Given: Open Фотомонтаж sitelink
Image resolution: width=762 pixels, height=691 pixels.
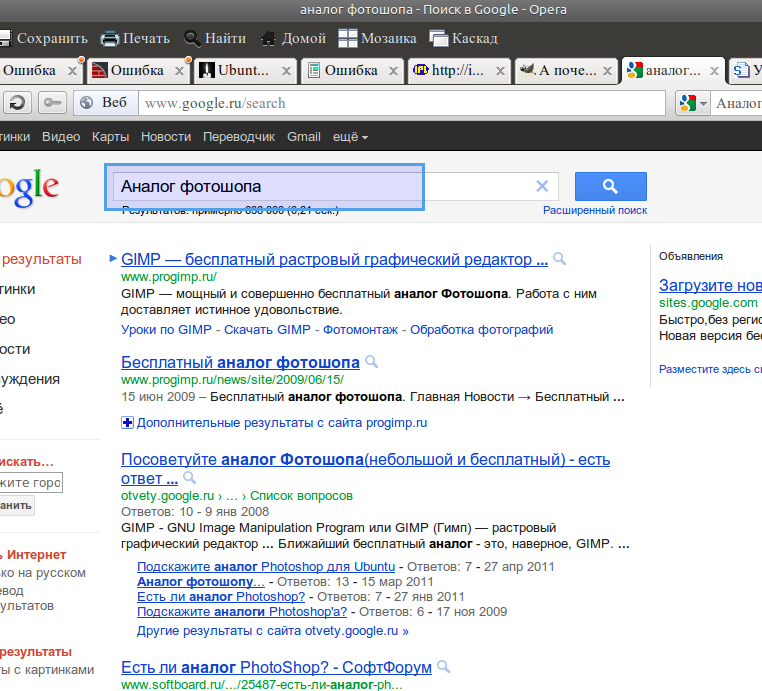Looking at the screenshot, I should 360,329.
